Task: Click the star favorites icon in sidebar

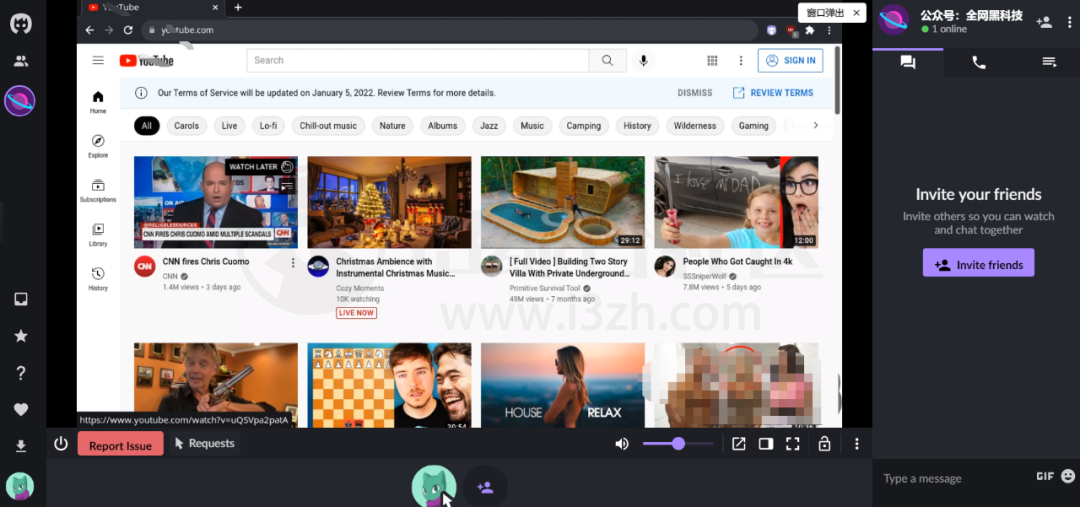Action: point(21,335)
